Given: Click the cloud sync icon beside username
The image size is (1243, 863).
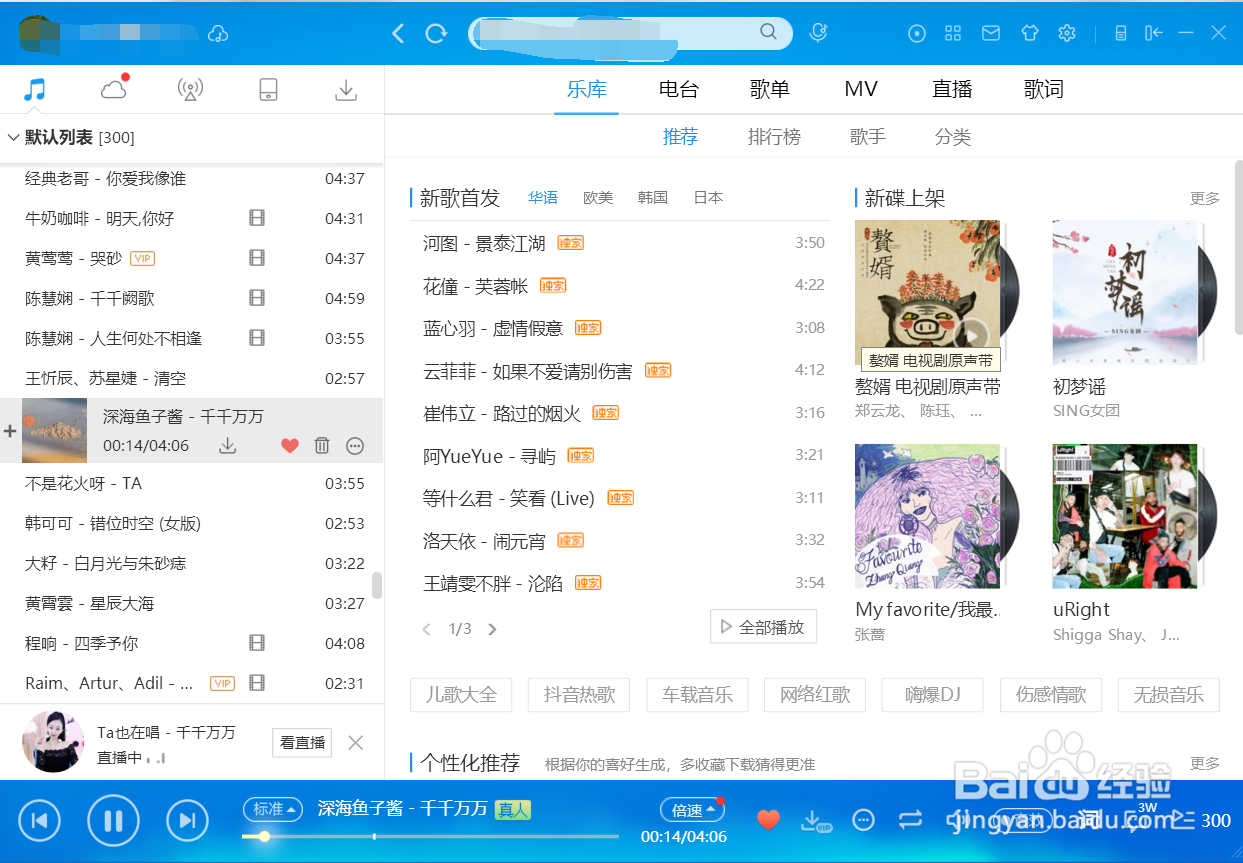Looking at the screenshot, I should tap(218, 34).
